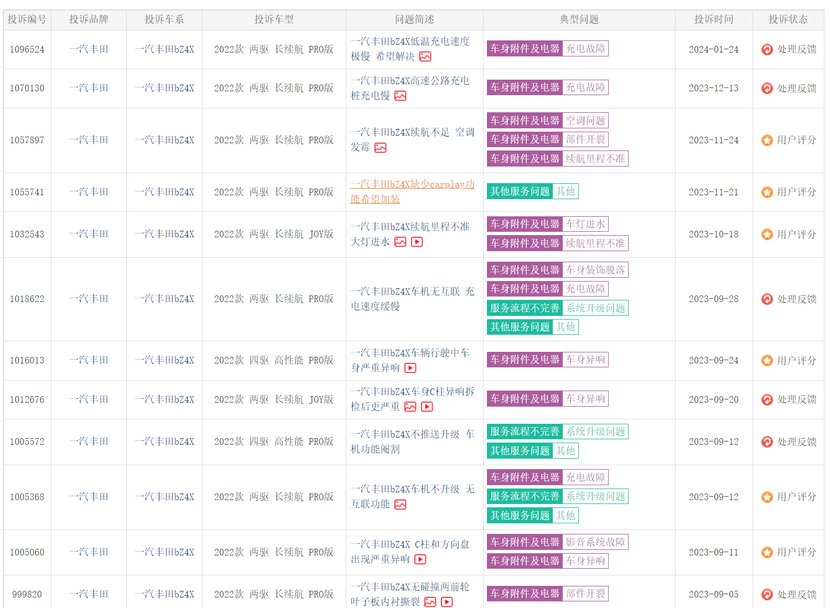Open complaint number 1018622
The image size is (830, 608).
[x=27, y=299]
